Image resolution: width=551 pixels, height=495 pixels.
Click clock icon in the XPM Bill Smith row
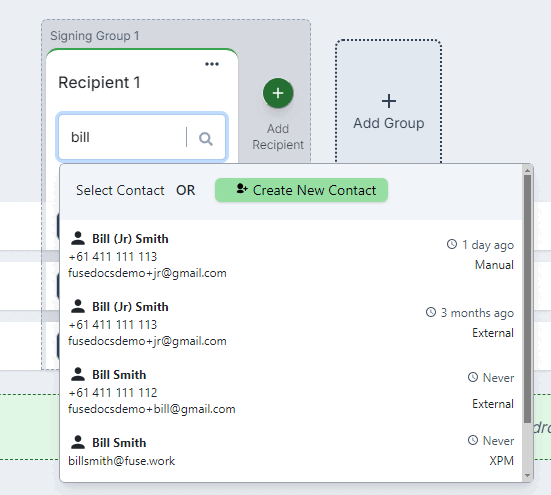(473, 440)
